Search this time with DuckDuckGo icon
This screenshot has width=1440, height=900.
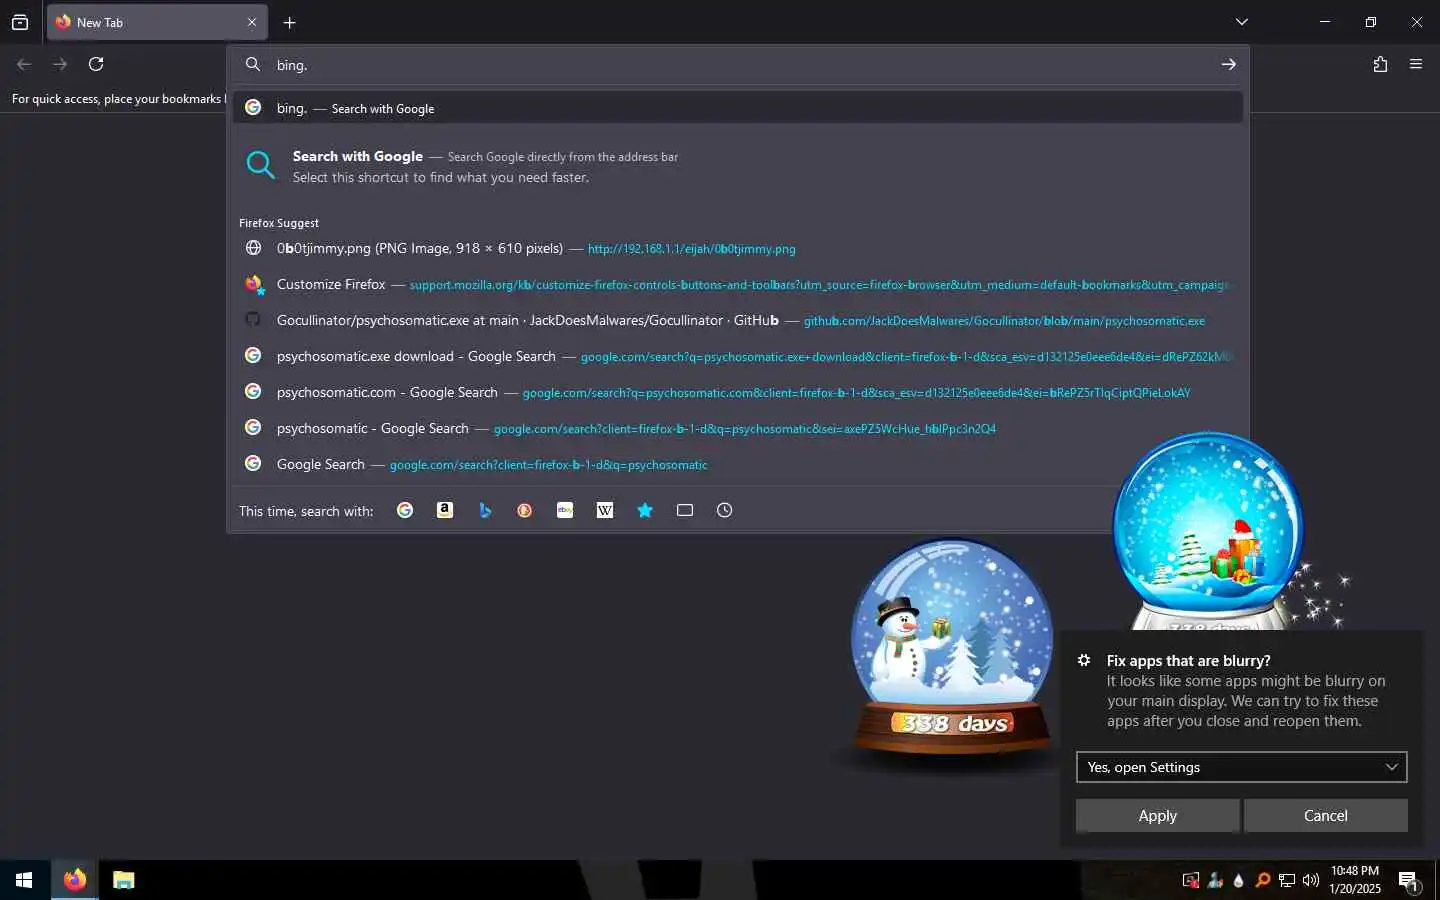[524, 510]
